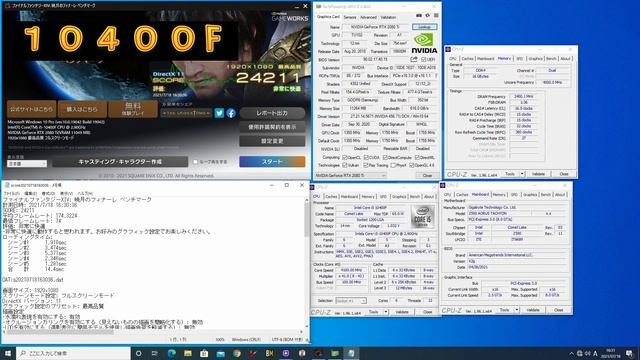640x360 pixels.
Task: Click the 設定変更 button in benchmark
Action: pos(272,141)
